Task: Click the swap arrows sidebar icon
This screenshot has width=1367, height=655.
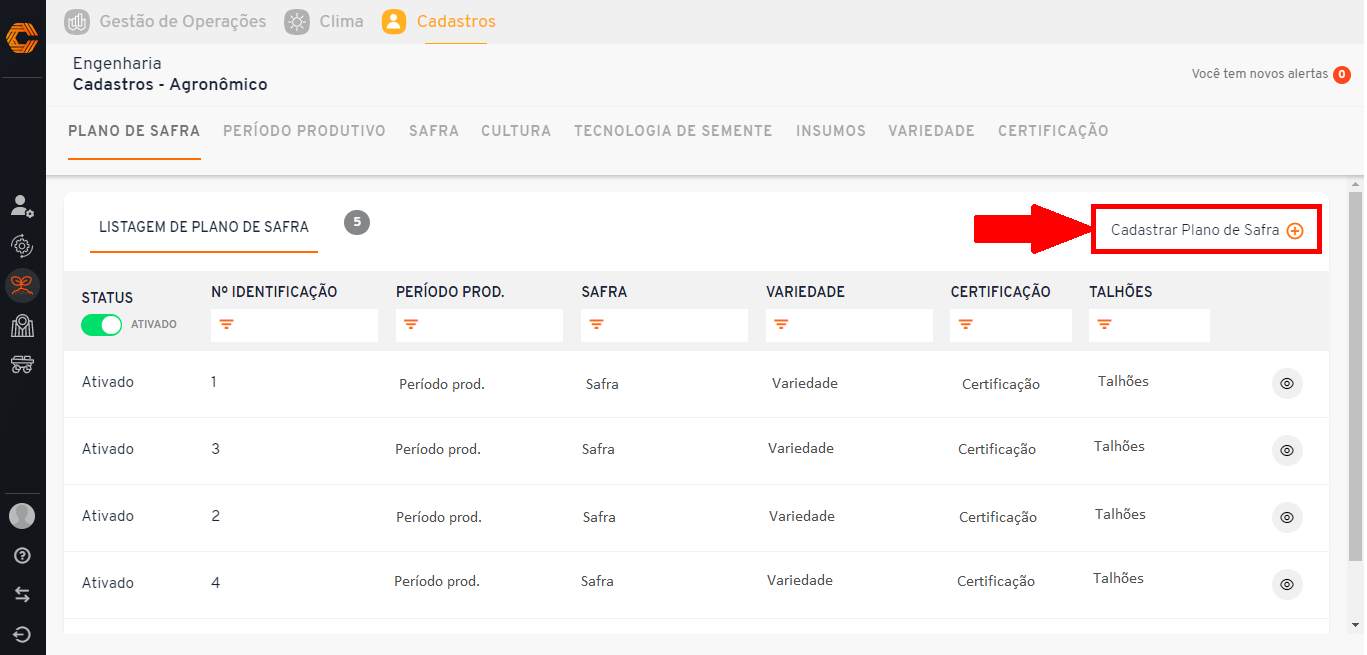Action: pyautogui.click(x=22, y=595)
